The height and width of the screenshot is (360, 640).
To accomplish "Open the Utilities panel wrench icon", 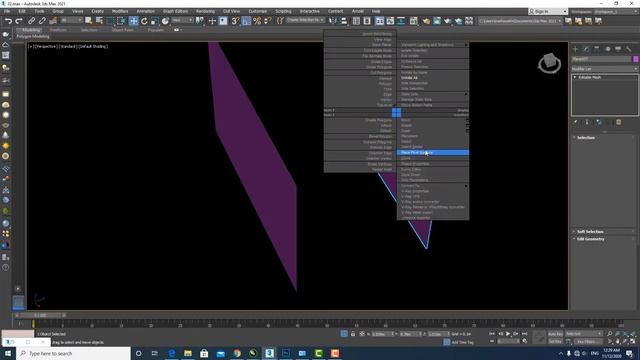I will (629, 49).
